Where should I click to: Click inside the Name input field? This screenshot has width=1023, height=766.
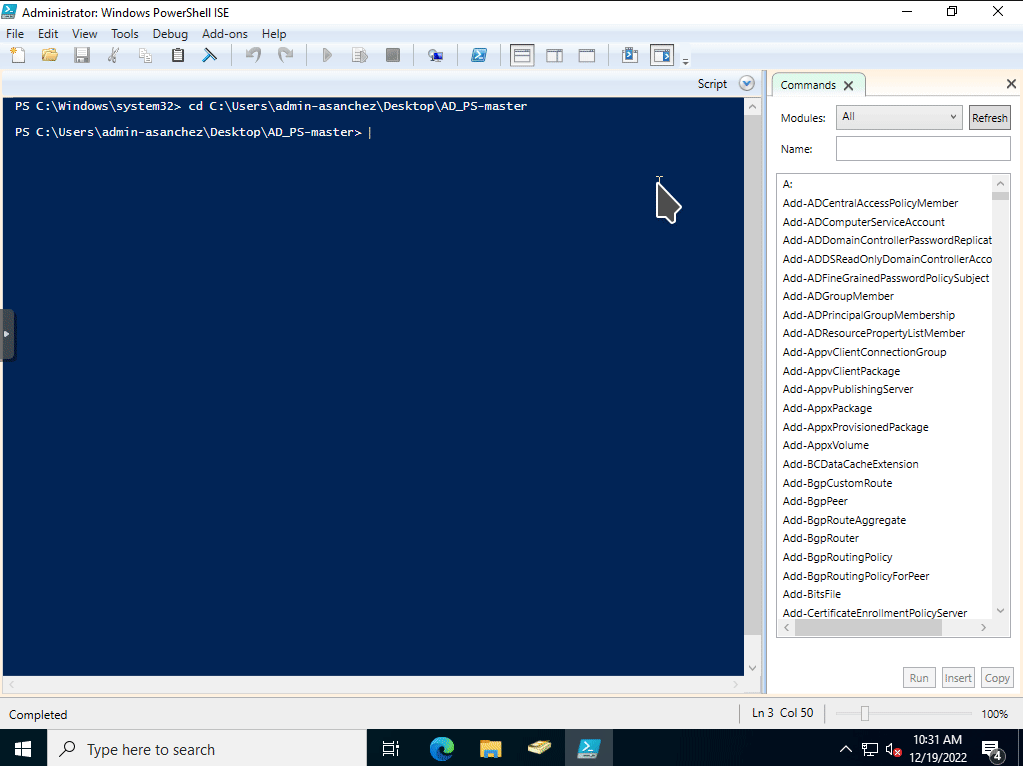[921, 148]
